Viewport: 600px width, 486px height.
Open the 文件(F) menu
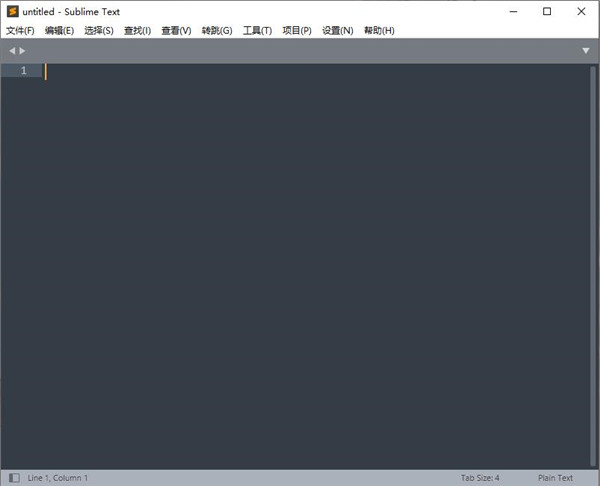tap(20, 31)
